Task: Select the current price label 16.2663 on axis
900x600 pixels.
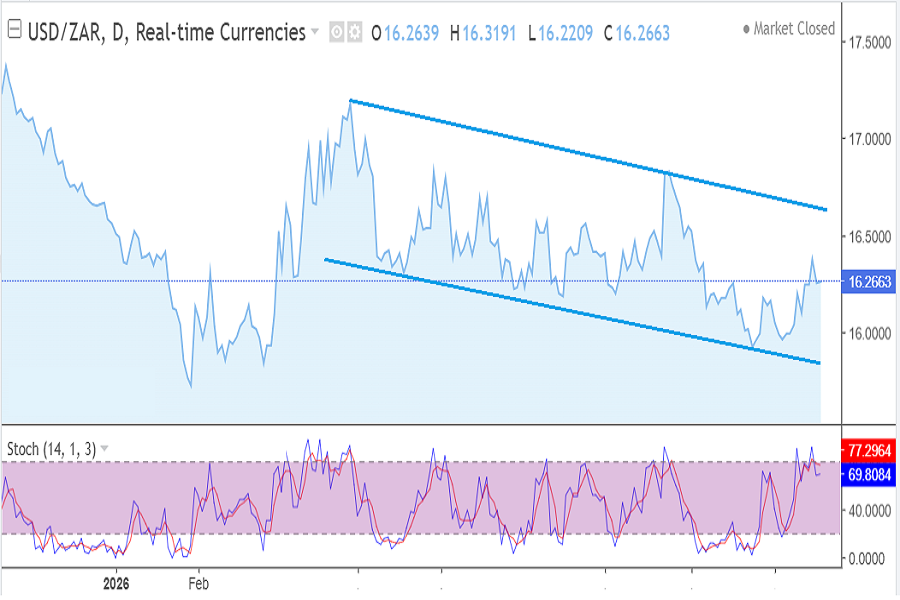Action: click(868, 282)
